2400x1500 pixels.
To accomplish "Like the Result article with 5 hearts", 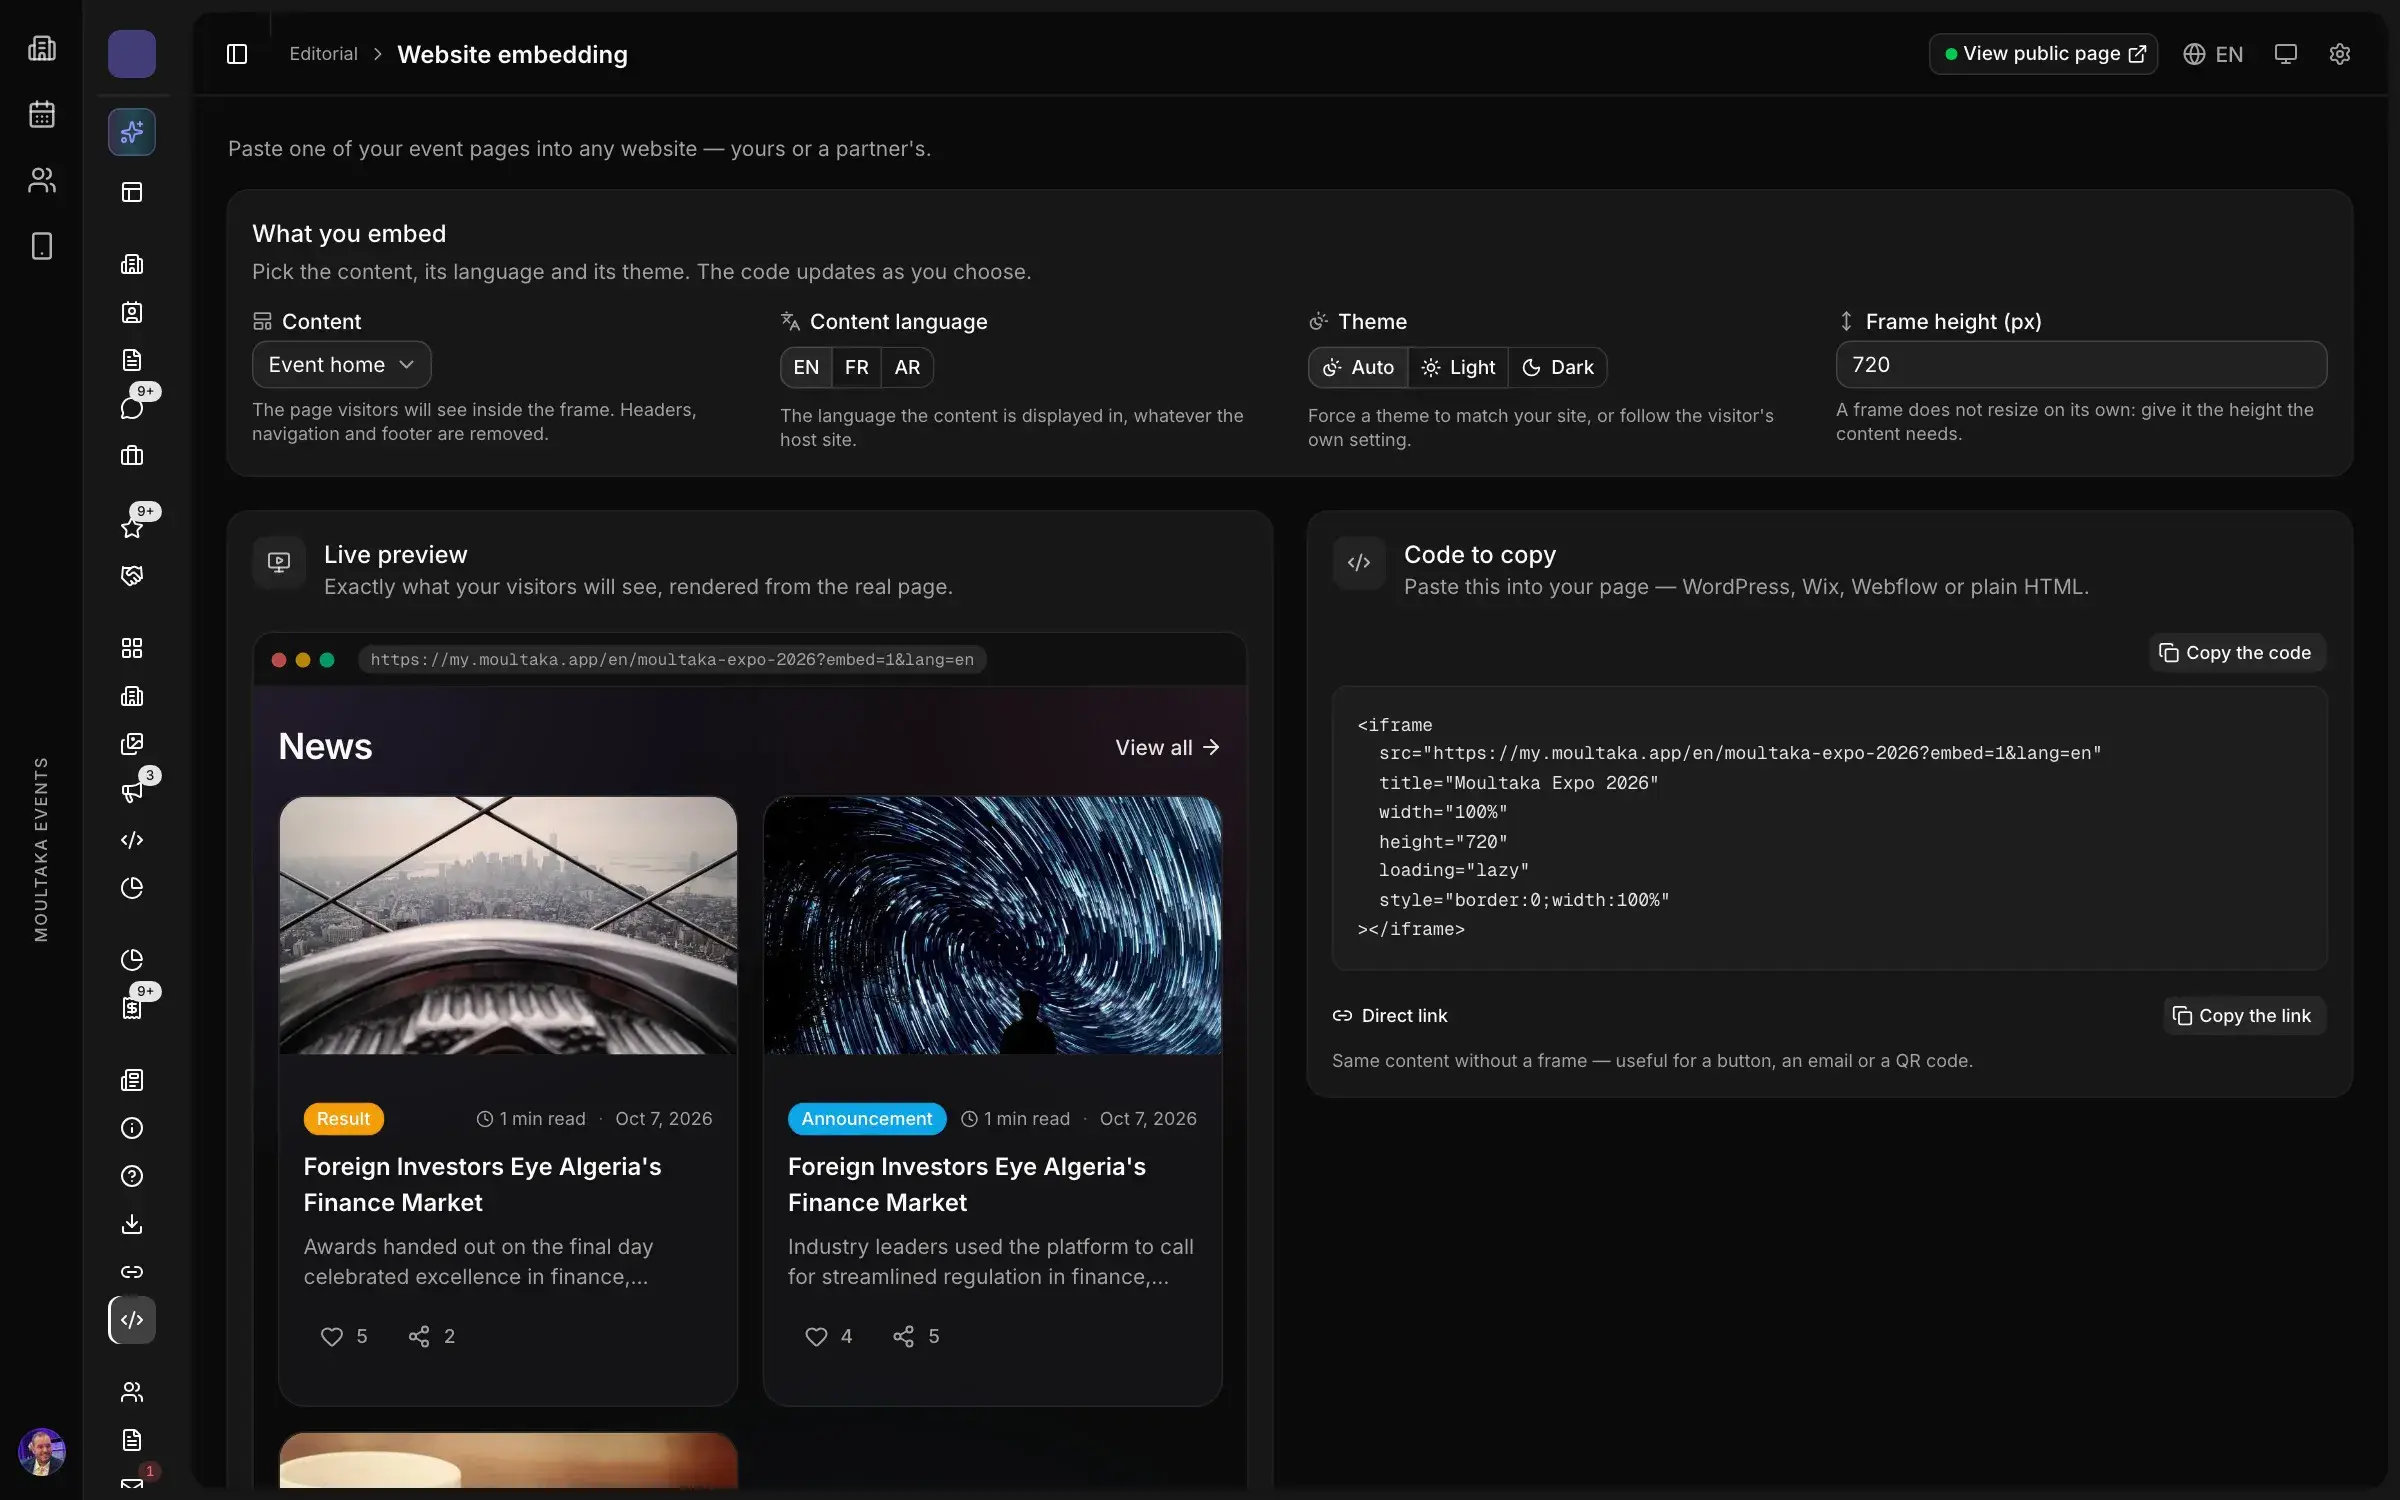I will coord(344,1337).
